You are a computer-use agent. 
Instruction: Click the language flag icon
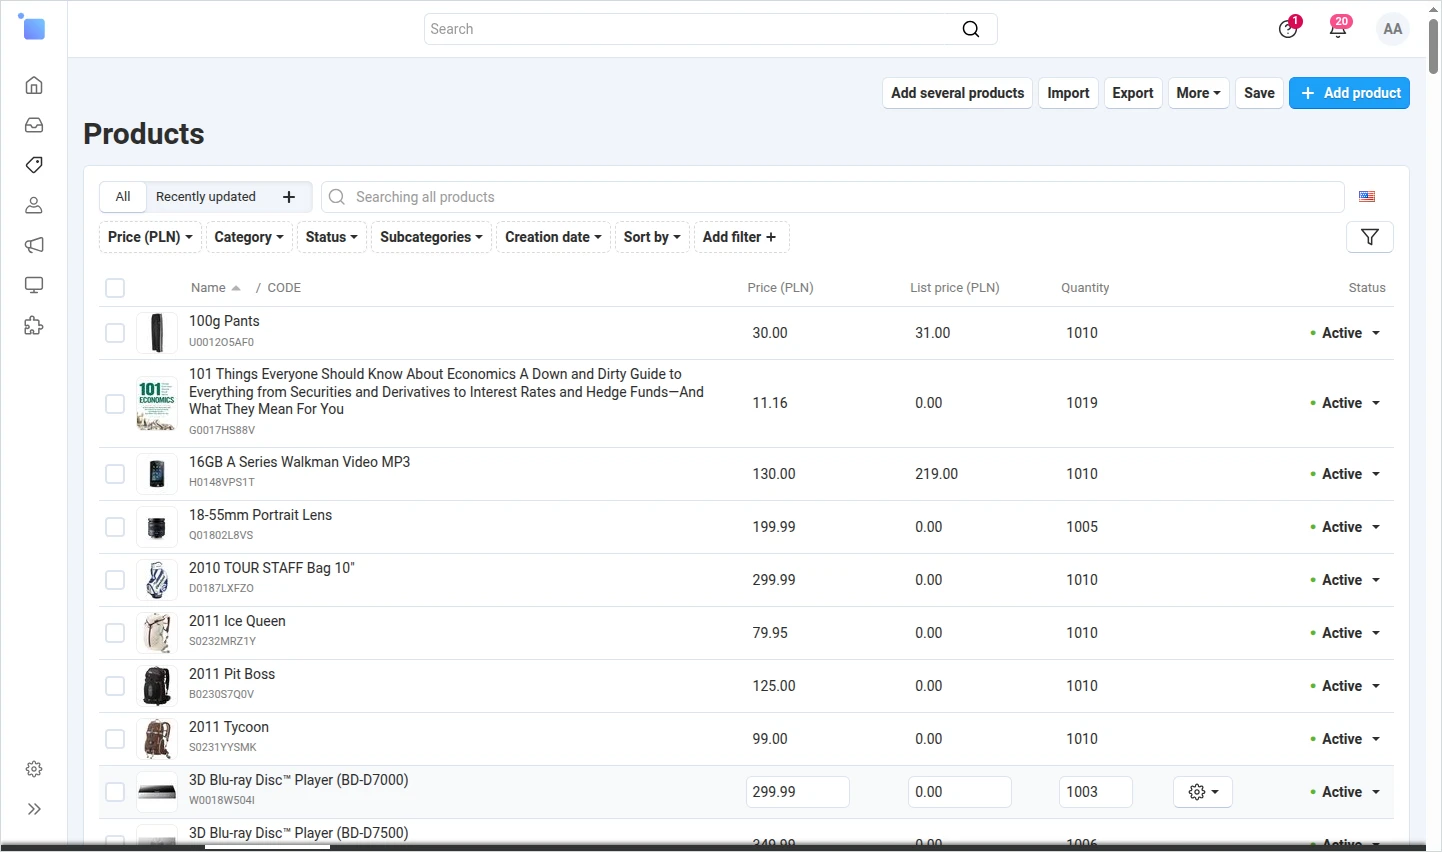(x=1367, y=197)
